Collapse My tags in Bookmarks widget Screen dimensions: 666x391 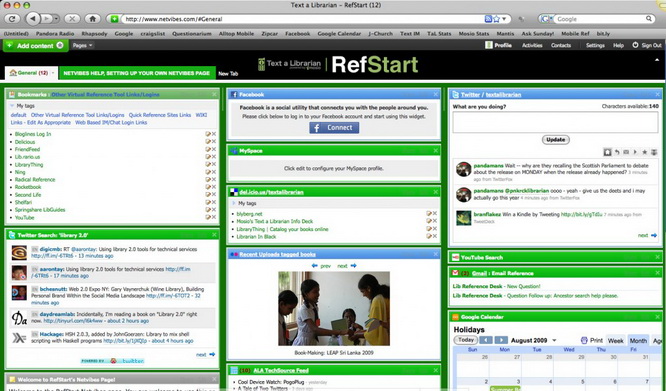pyautogui.click(x=12, y=106)
